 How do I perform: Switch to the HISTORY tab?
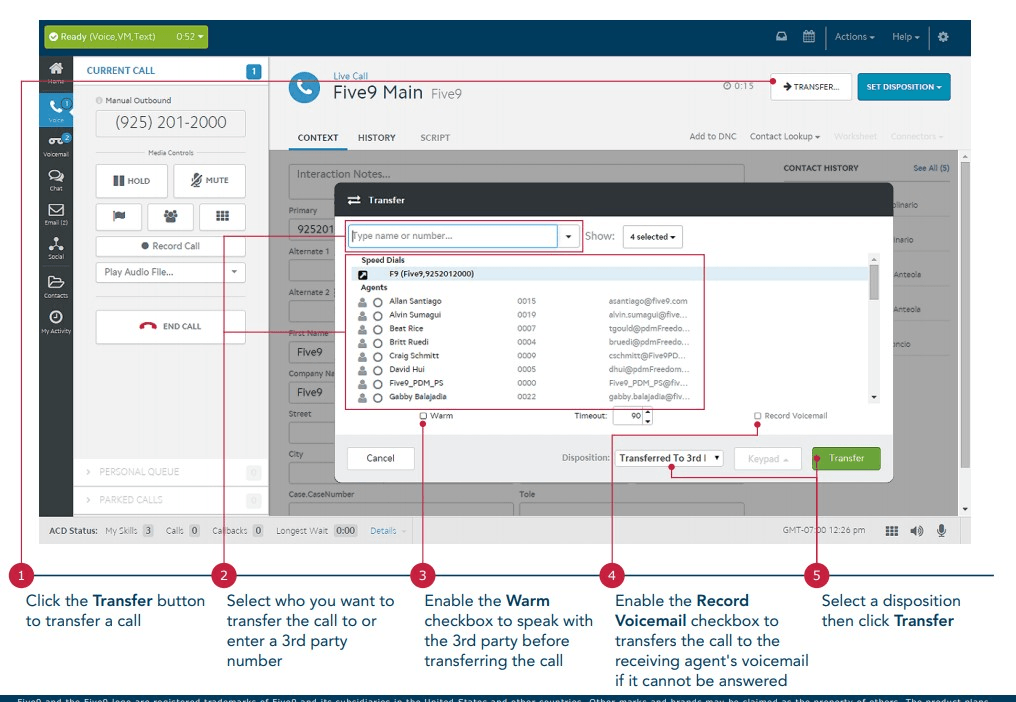[377, 138]
